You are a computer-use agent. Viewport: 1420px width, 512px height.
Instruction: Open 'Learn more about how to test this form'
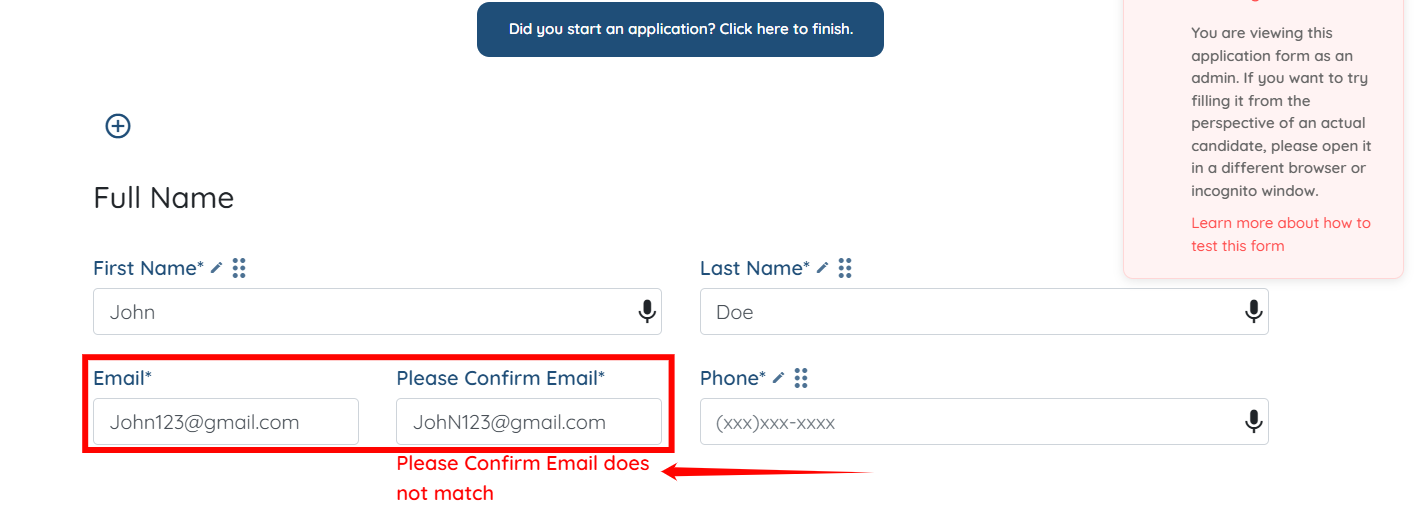(1281, 234)
